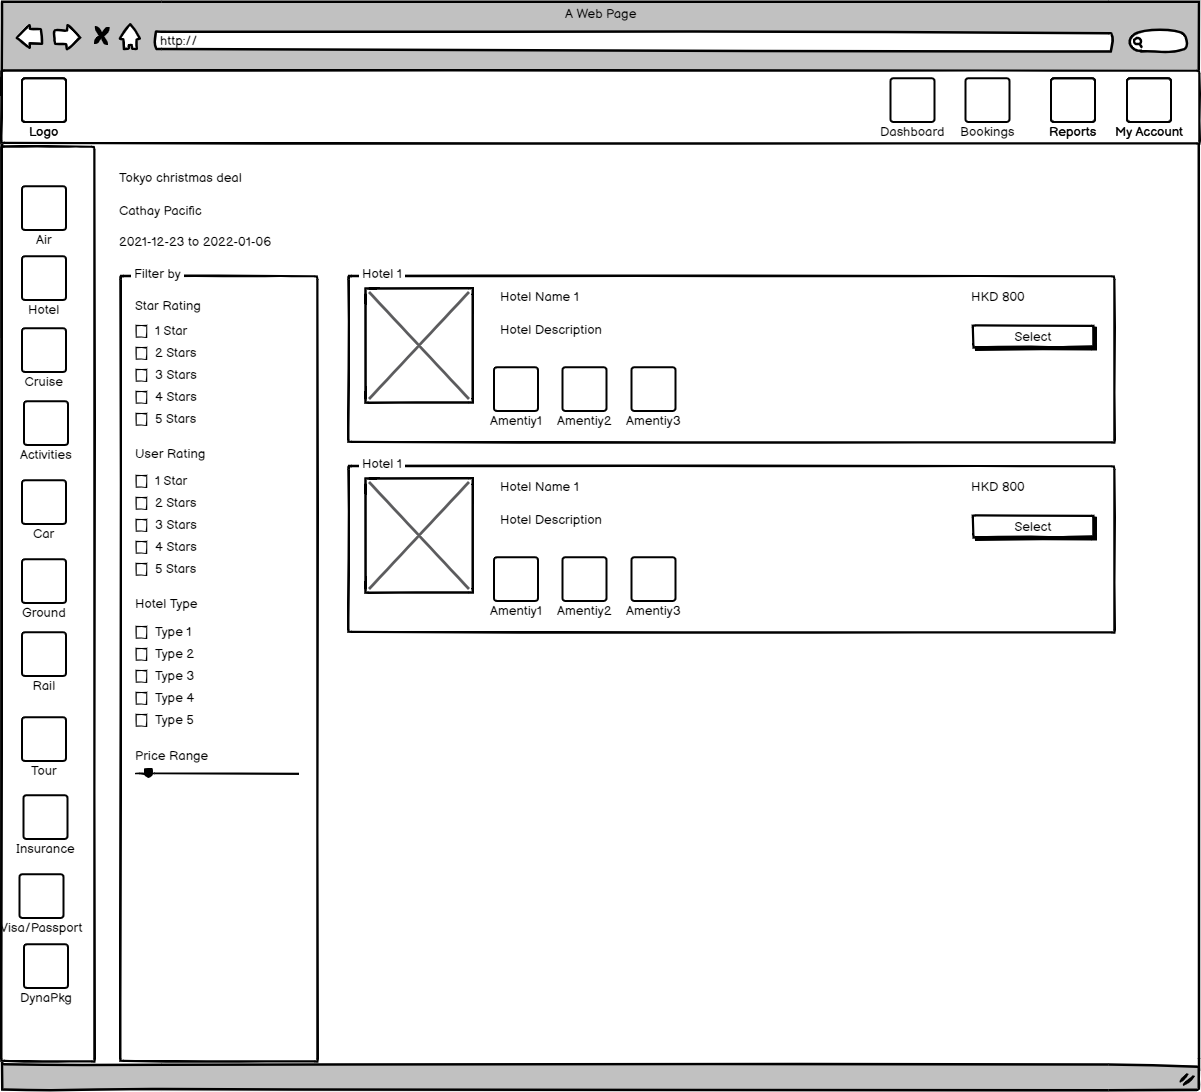
Task: Enable the 3 Stars star rating checkbox
Action: pos(141,375)
